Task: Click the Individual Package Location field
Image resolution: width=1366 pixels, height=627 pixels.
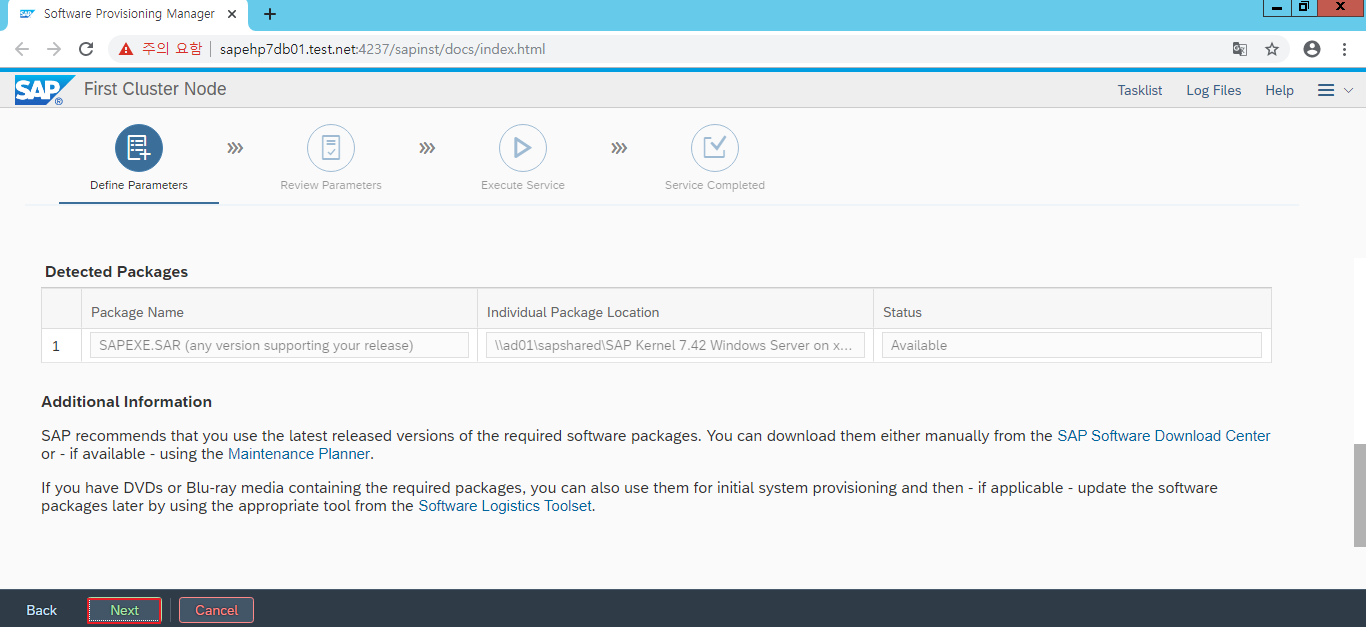Action: (x=675, y=345)
